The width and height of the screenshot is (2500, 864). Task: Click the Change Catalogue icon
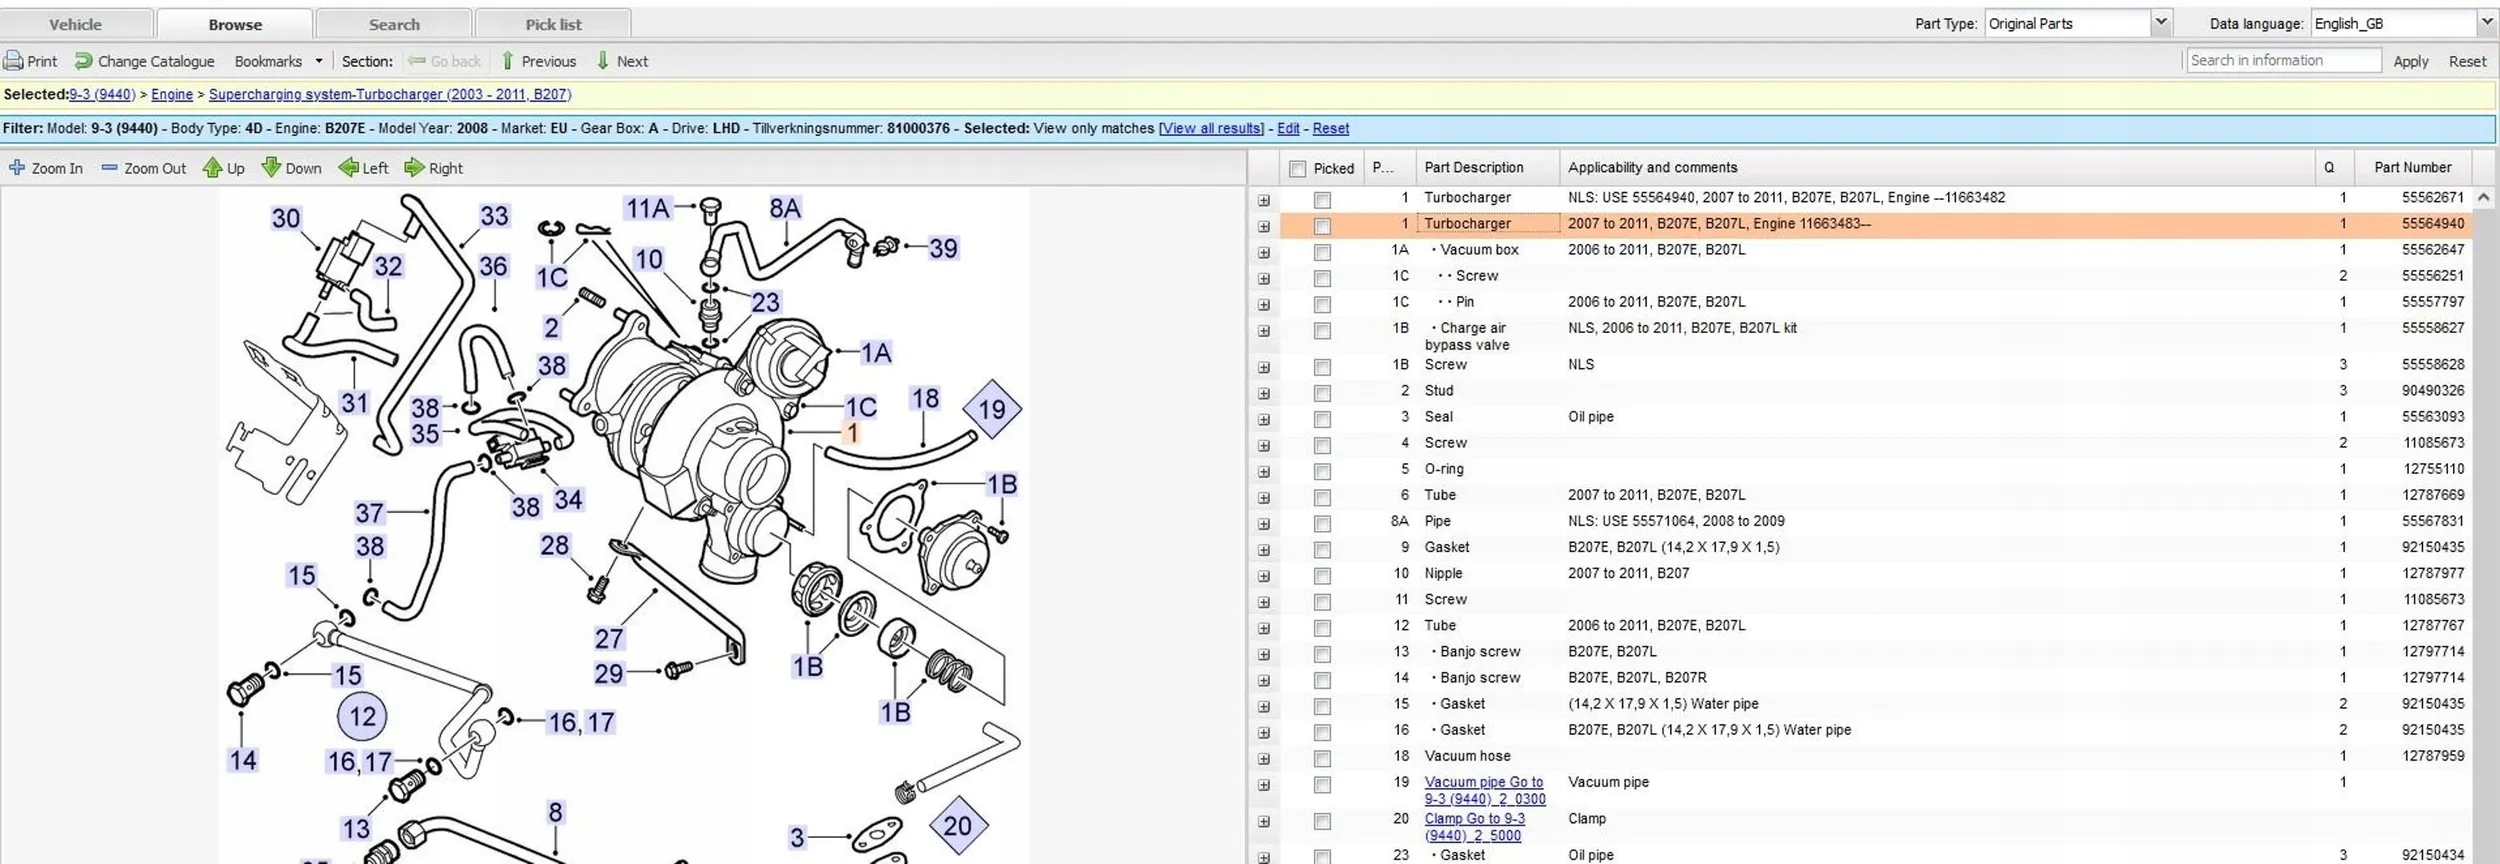coord(84,61)
